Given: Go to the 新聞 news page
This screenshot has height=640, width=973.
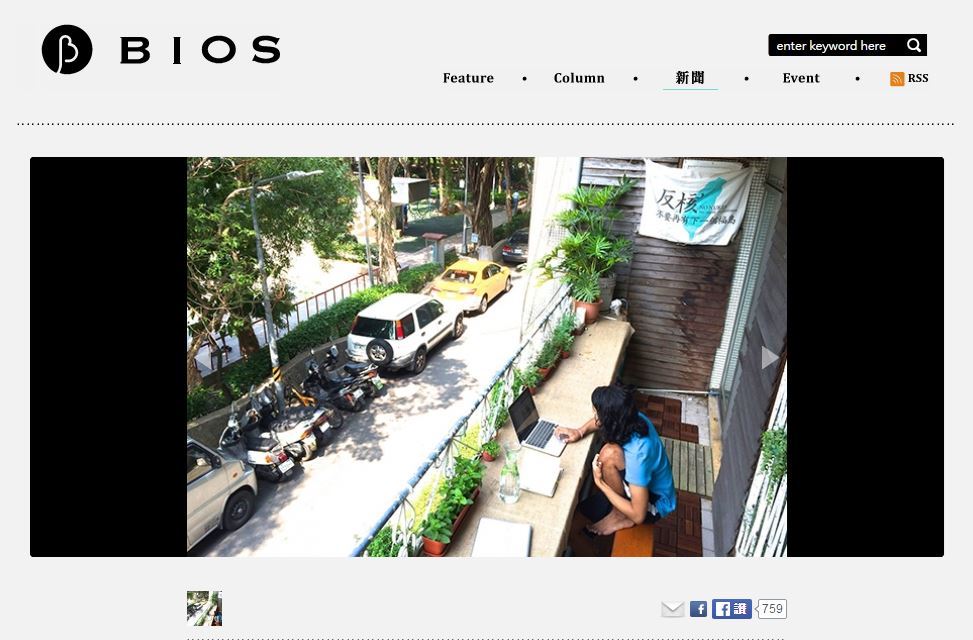Looking at the screenshot, I should (x=690, y=78).
